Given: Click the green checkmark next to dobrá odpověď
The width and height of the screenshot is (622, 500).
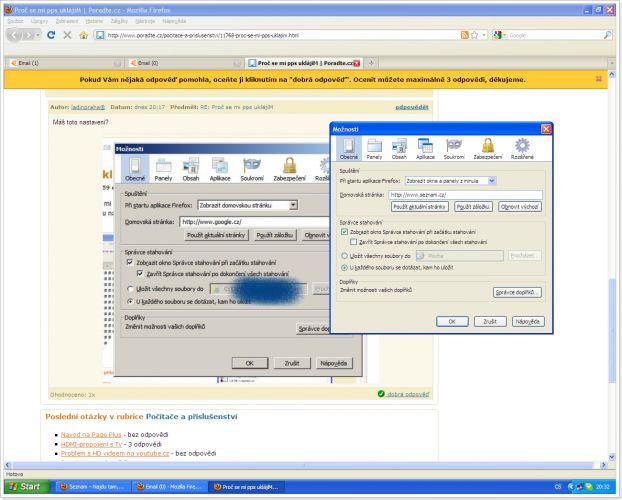Looking at the screenshot, I should (x=381, y=394).
